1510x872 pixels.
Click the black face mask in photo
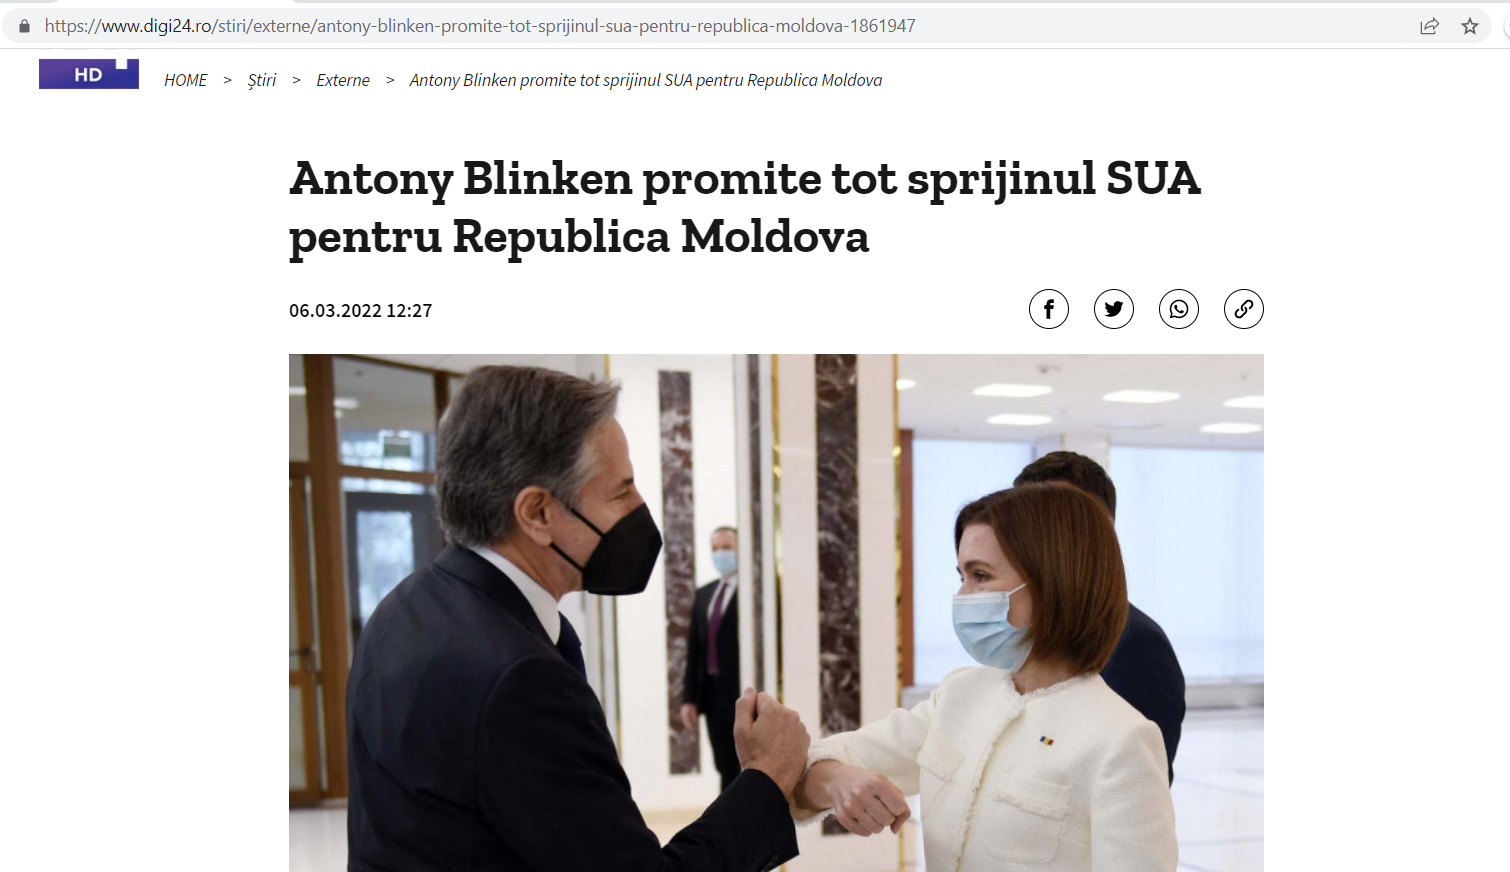(610, 548)
